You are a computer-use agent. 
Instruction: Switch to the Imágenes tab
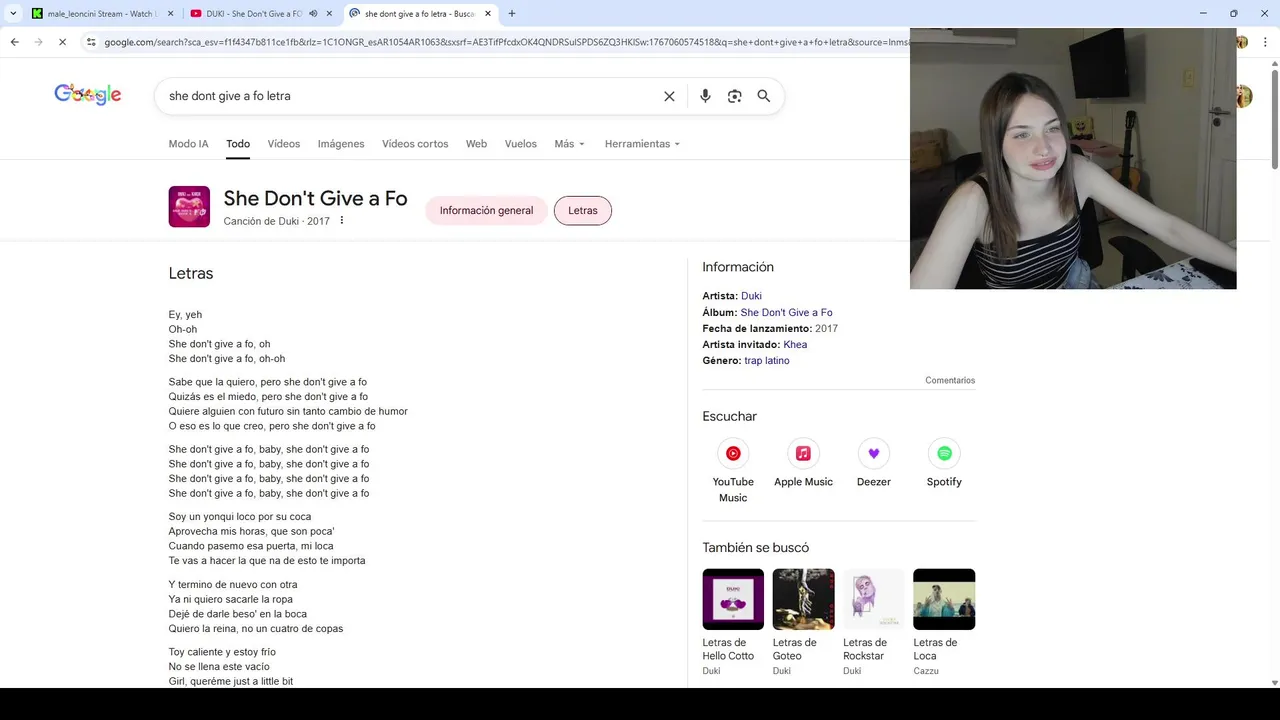[341, 144]
